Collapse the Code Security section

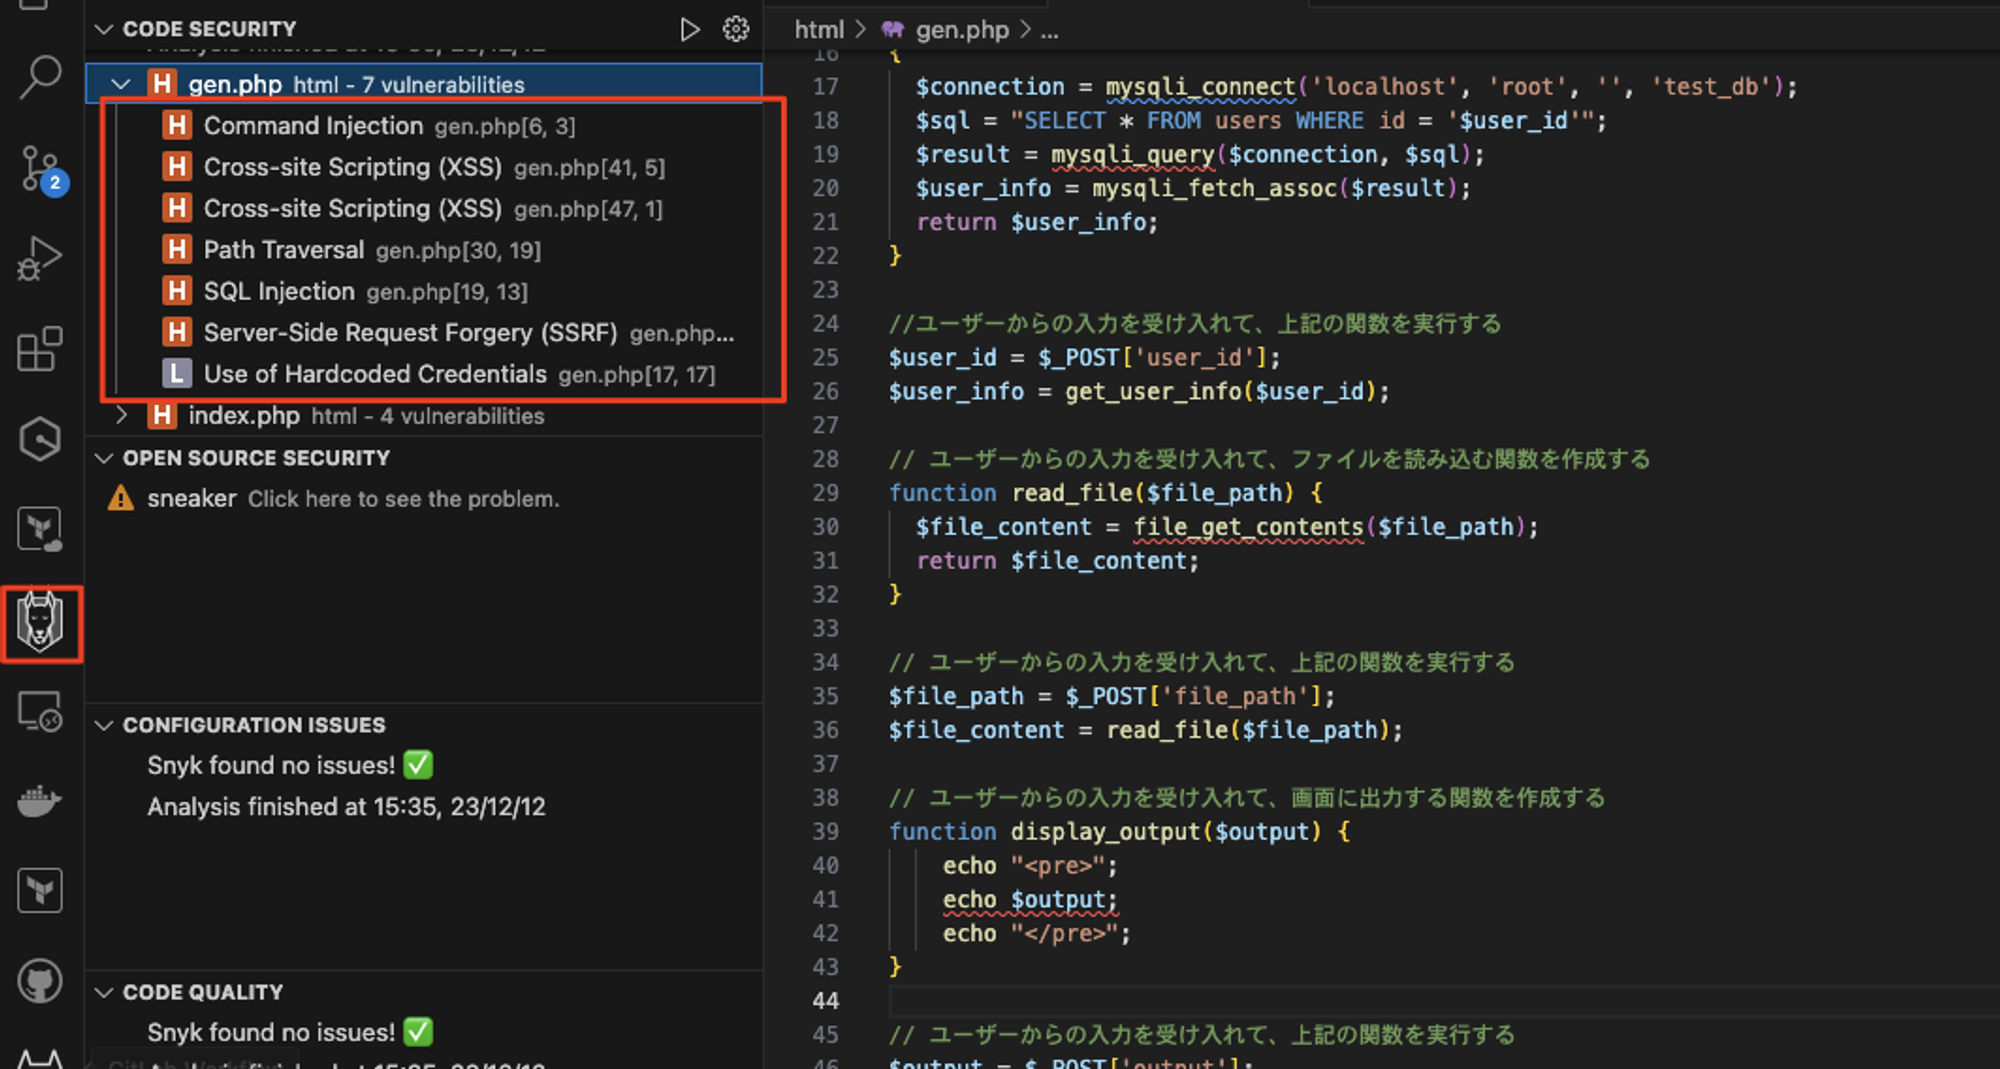(103, 29)
